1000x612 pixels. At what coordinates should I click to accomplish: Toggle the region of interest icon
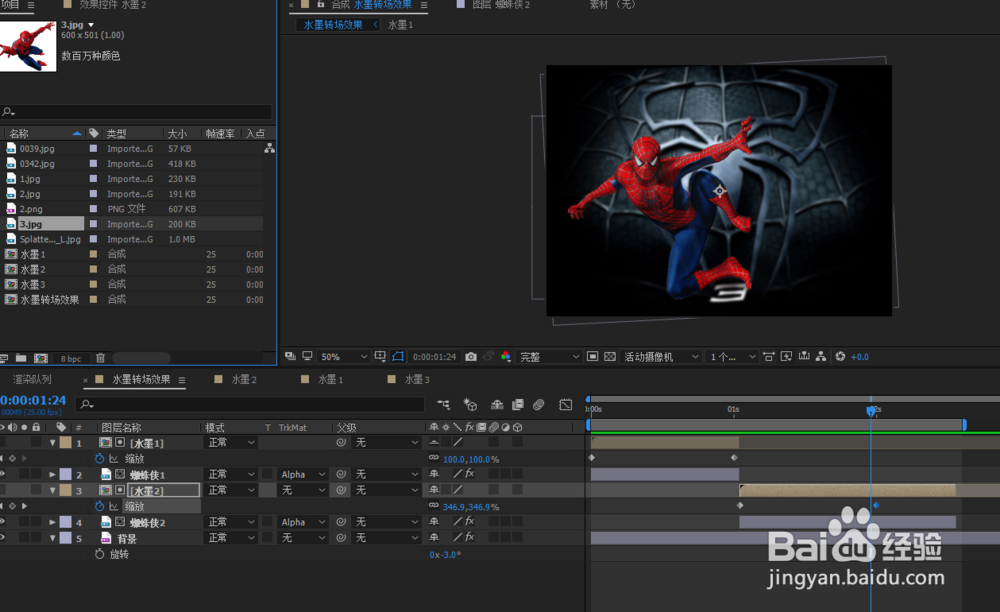pyautogui.click(x=592, y=356)
